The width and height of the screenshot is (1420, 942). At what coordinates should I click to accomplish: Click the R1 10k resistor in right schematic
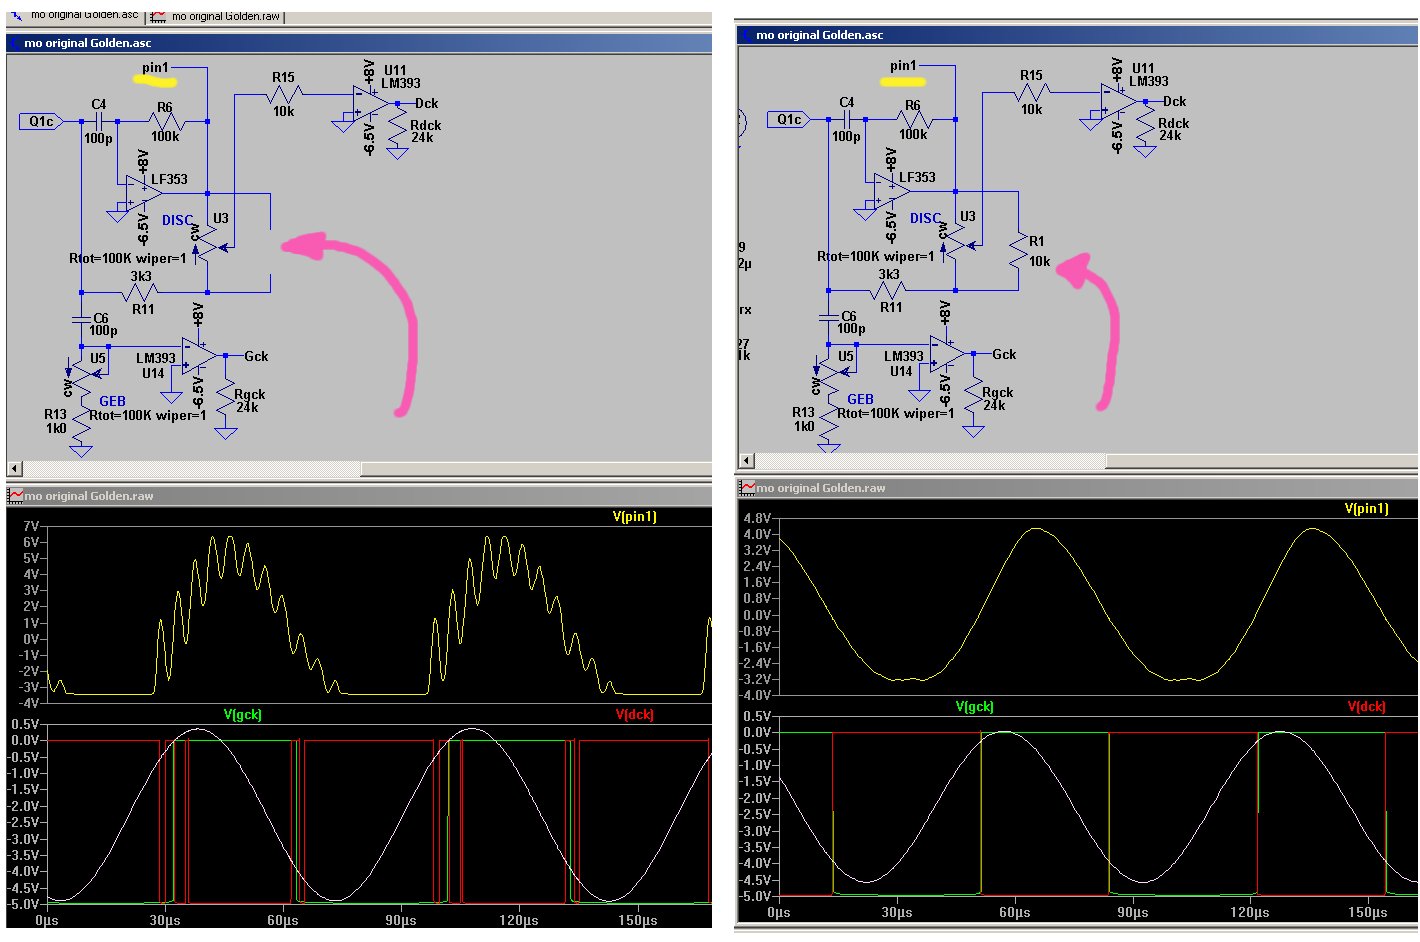click(x=1018, y=250)
